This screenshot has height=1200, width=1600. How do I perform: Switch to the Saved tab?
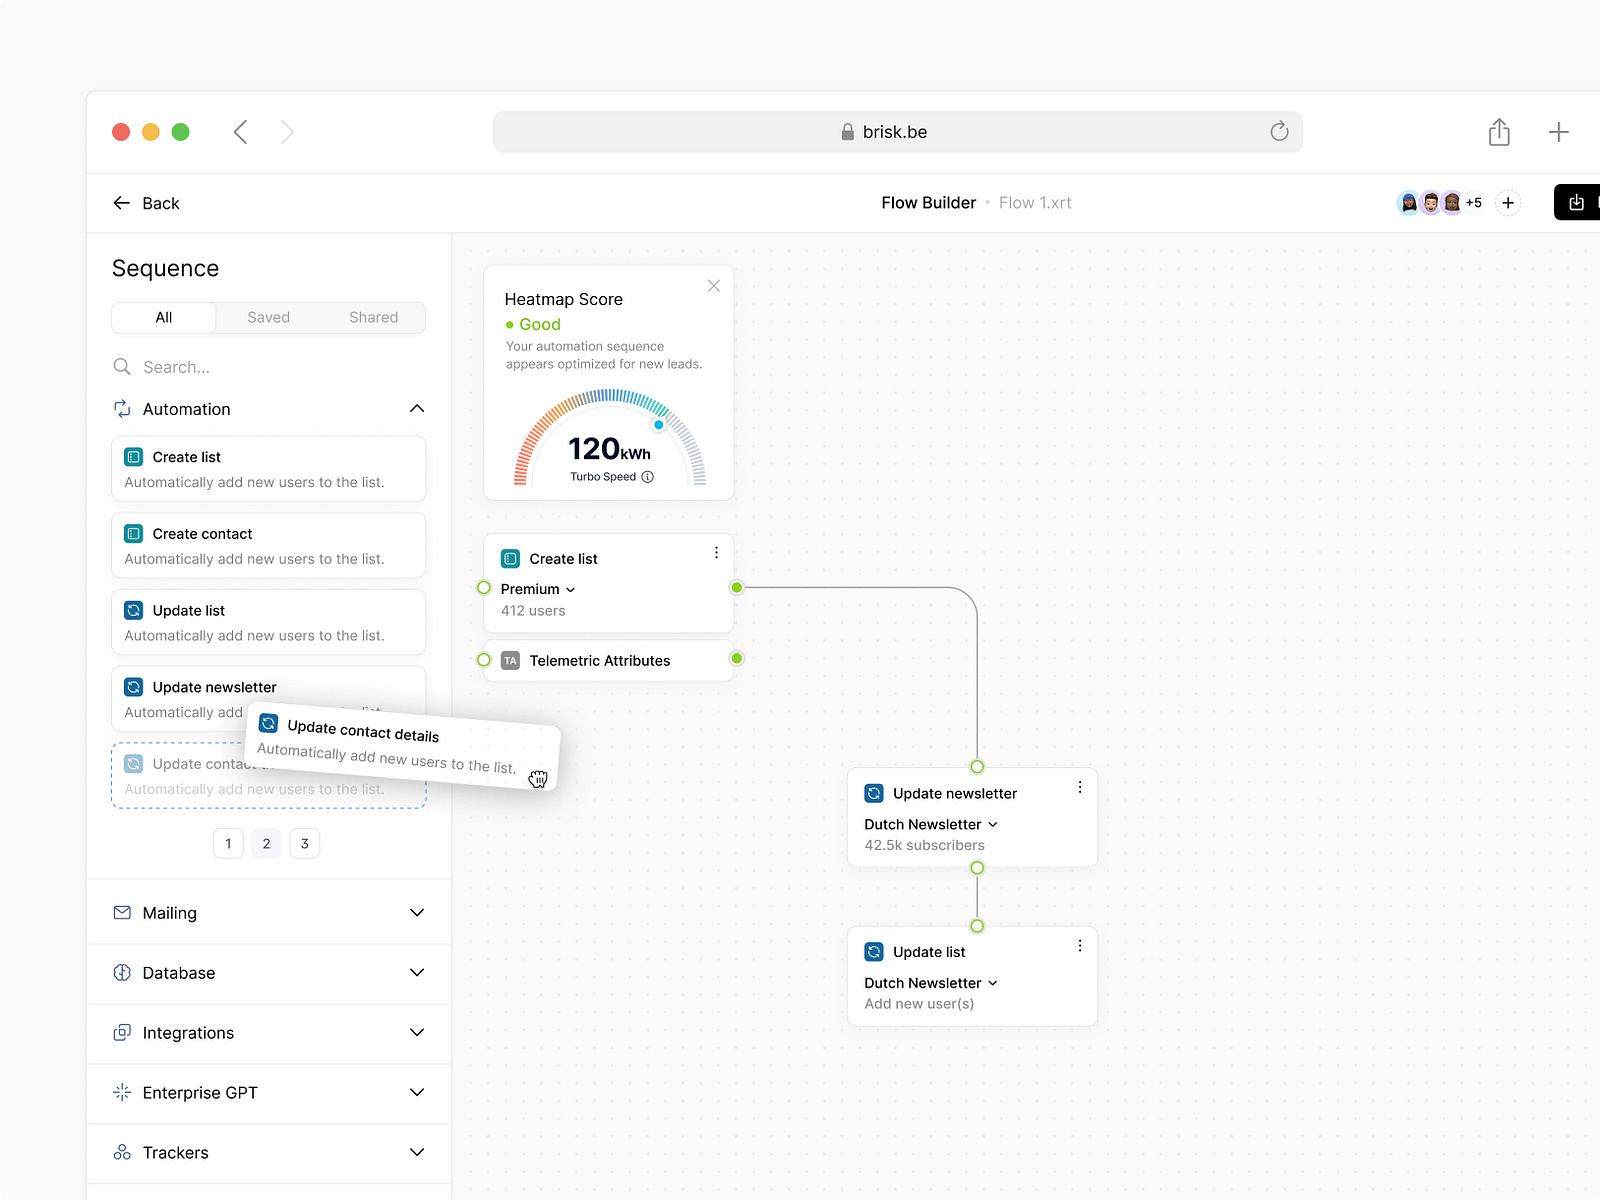(268, 317)
